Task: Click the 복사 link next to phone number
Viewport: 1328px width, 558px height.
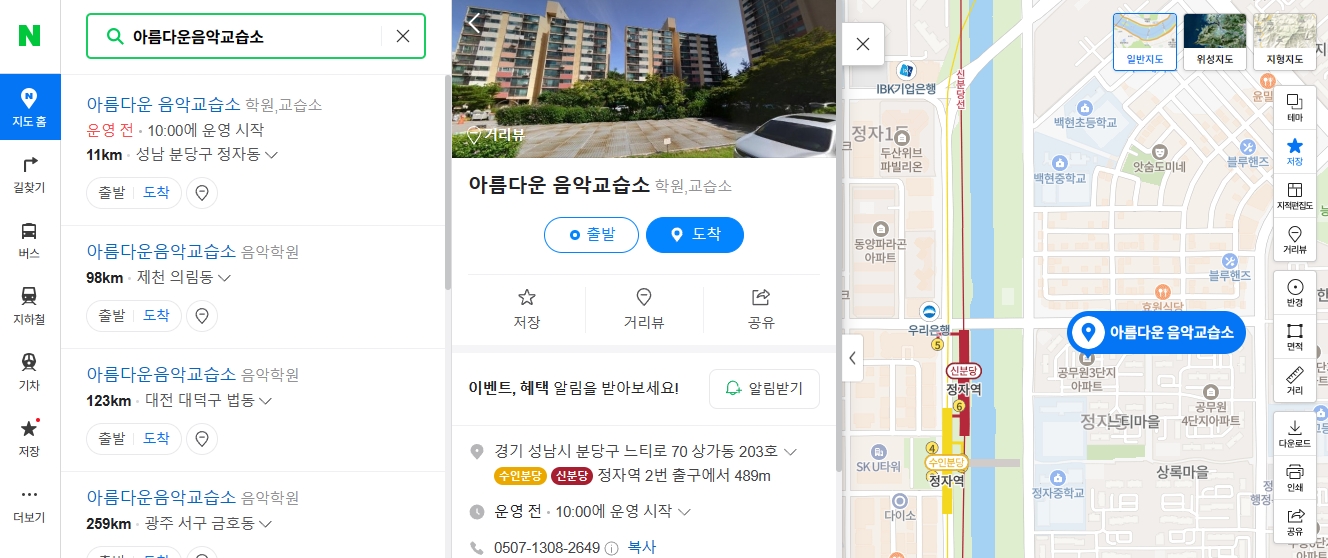Action: 641,548
